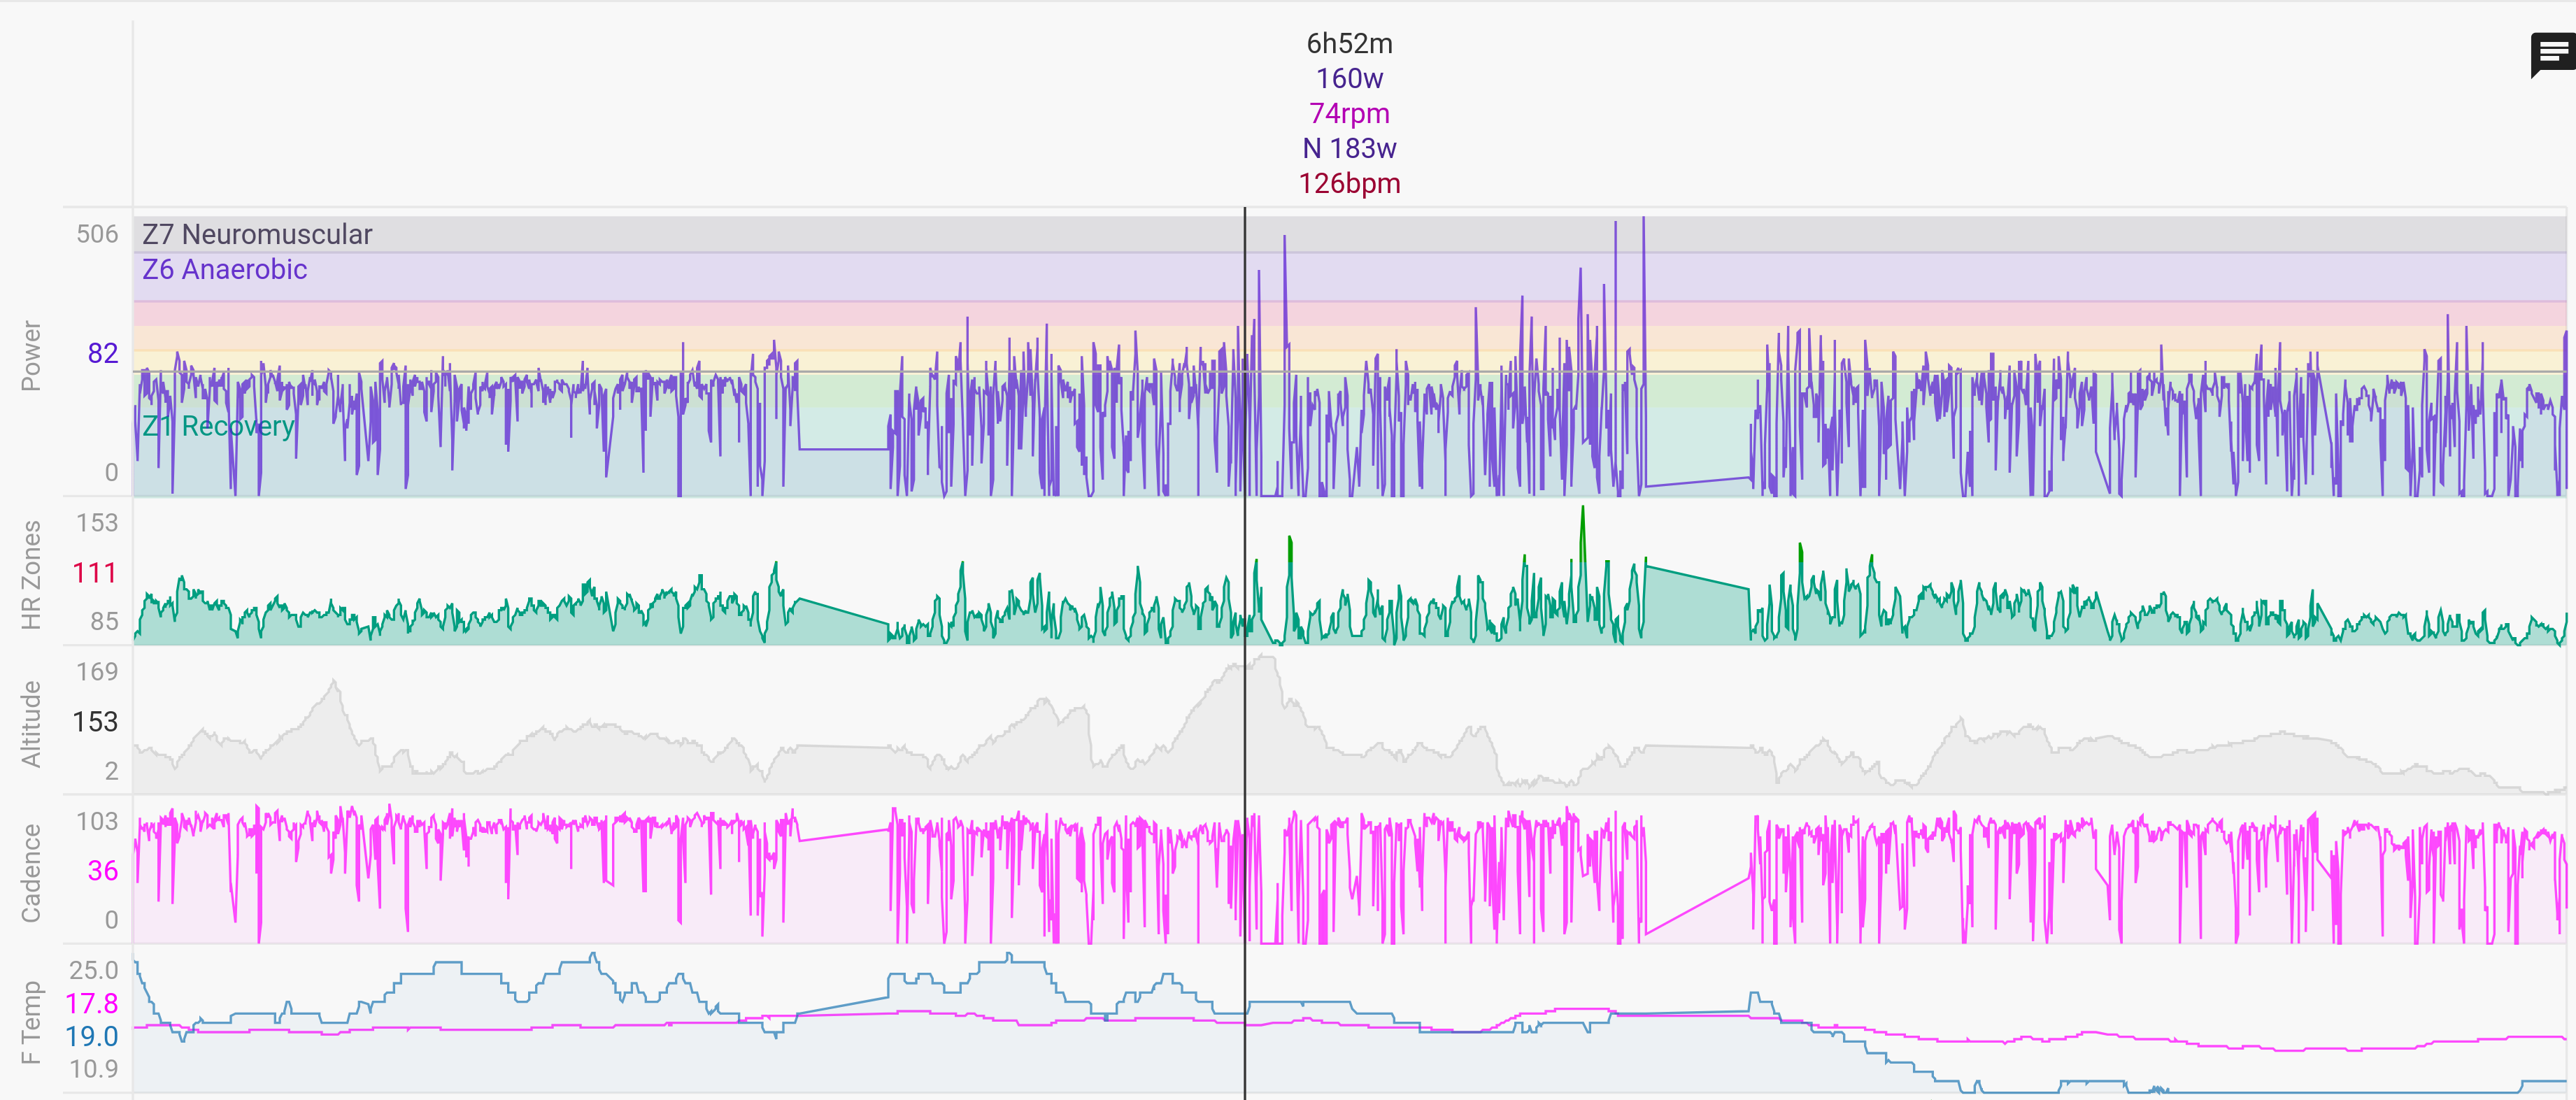The height and width of the screenshot is (1100, 2576).
Task: Click the HR Zones axis label
Action: coord(31,574)
